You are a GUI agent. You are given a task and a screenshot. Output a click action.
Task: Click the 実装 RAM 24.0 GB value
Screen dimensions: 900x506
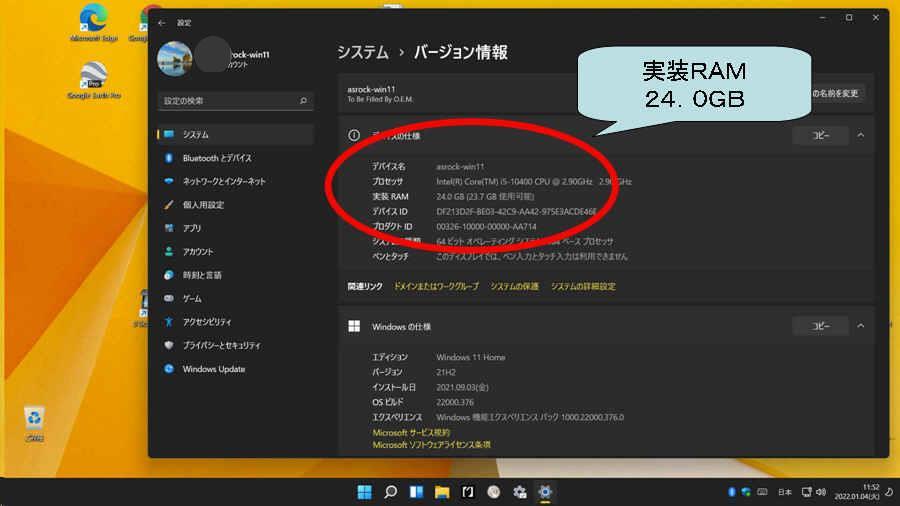click(x=485, y=196)
